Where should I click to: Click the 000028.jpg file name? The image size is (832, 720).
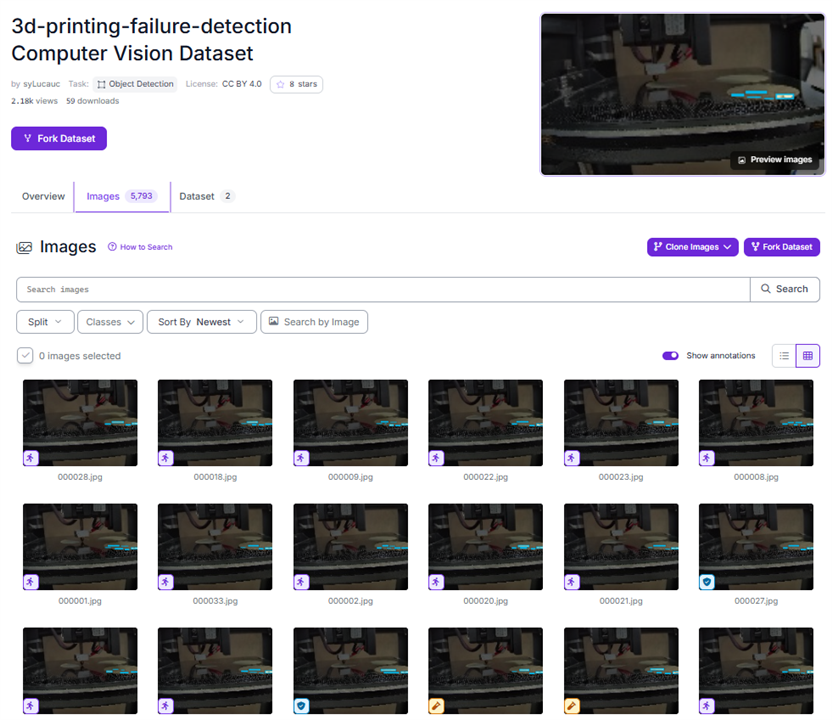[80, 477]
